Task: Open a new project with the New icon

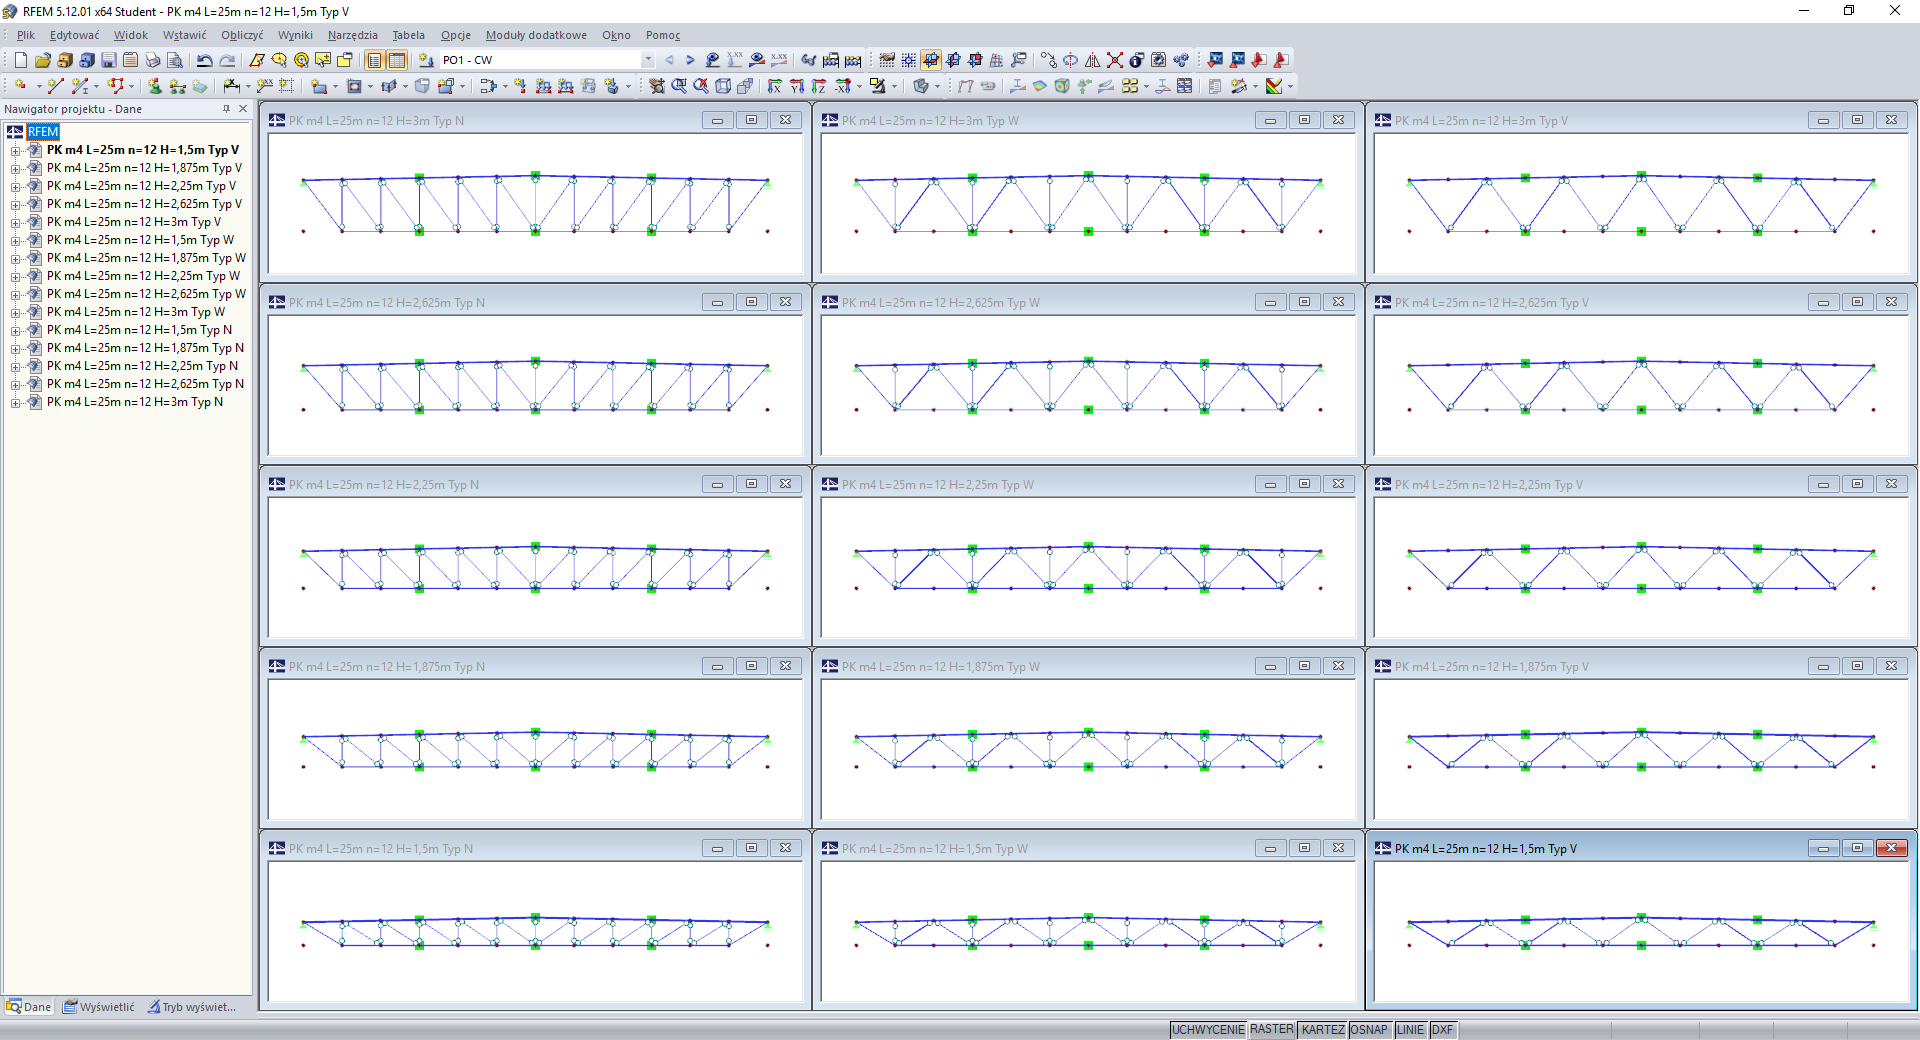Action: [20, 60]
